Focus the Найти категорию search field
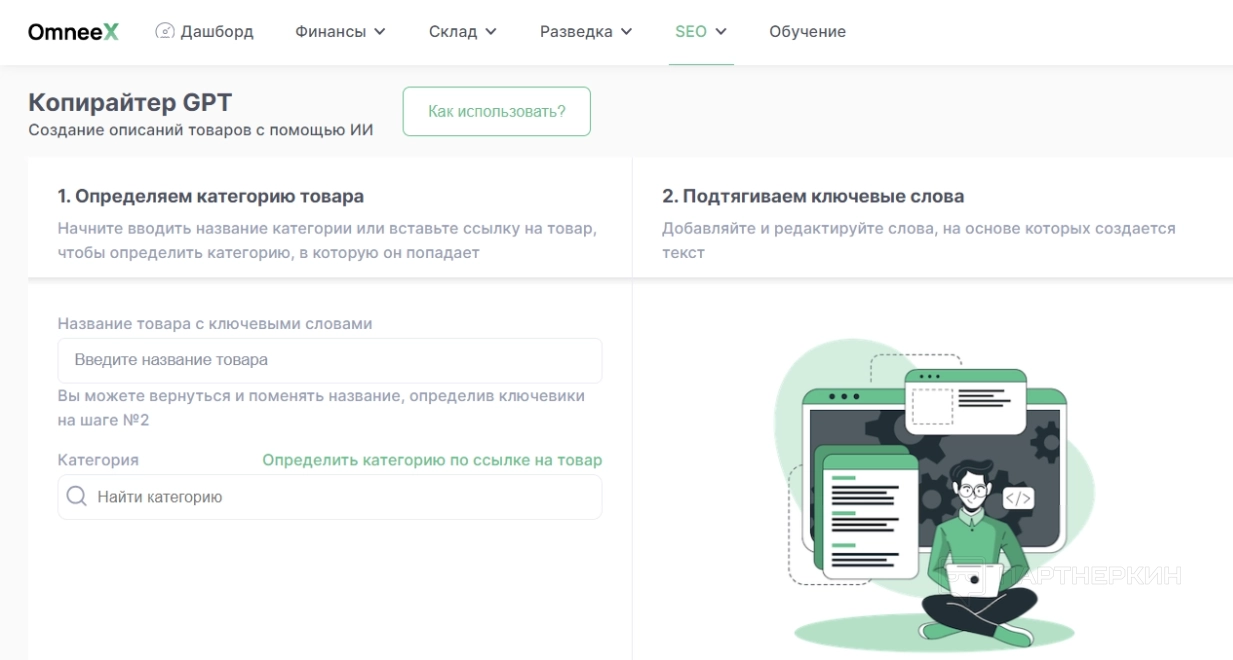The image size is (1233, 660). tap(330, 497)
